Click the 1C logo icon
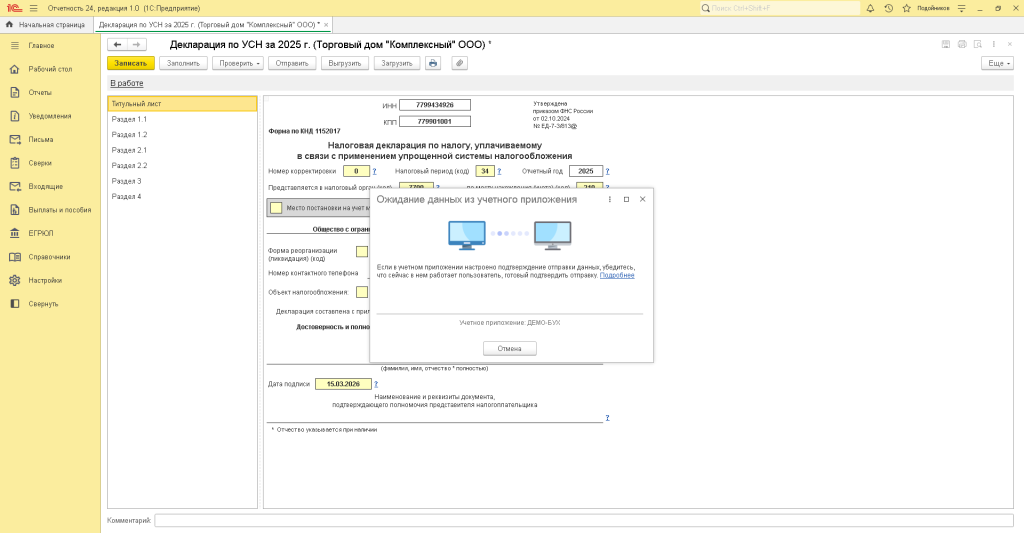The image size is (1024, 533). (14, 8)
